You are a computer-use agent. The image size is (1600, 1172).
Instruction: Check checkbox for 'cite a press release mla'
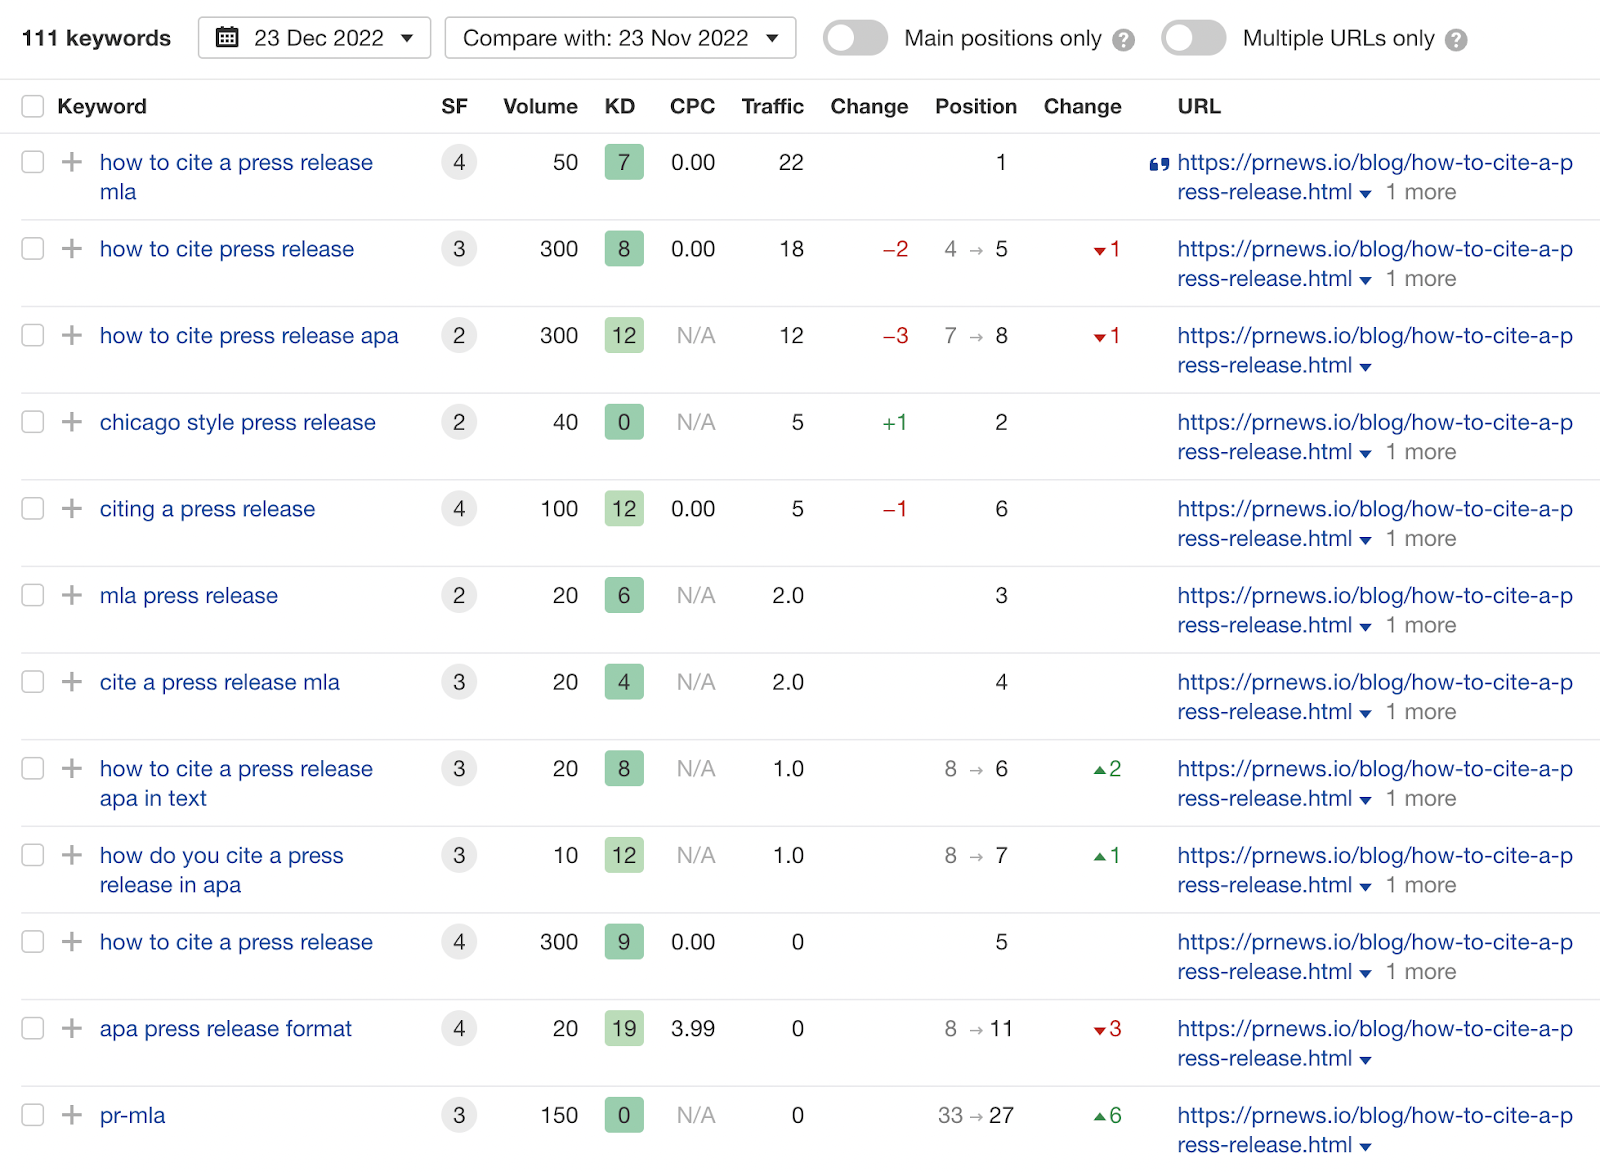click(33, 682)
